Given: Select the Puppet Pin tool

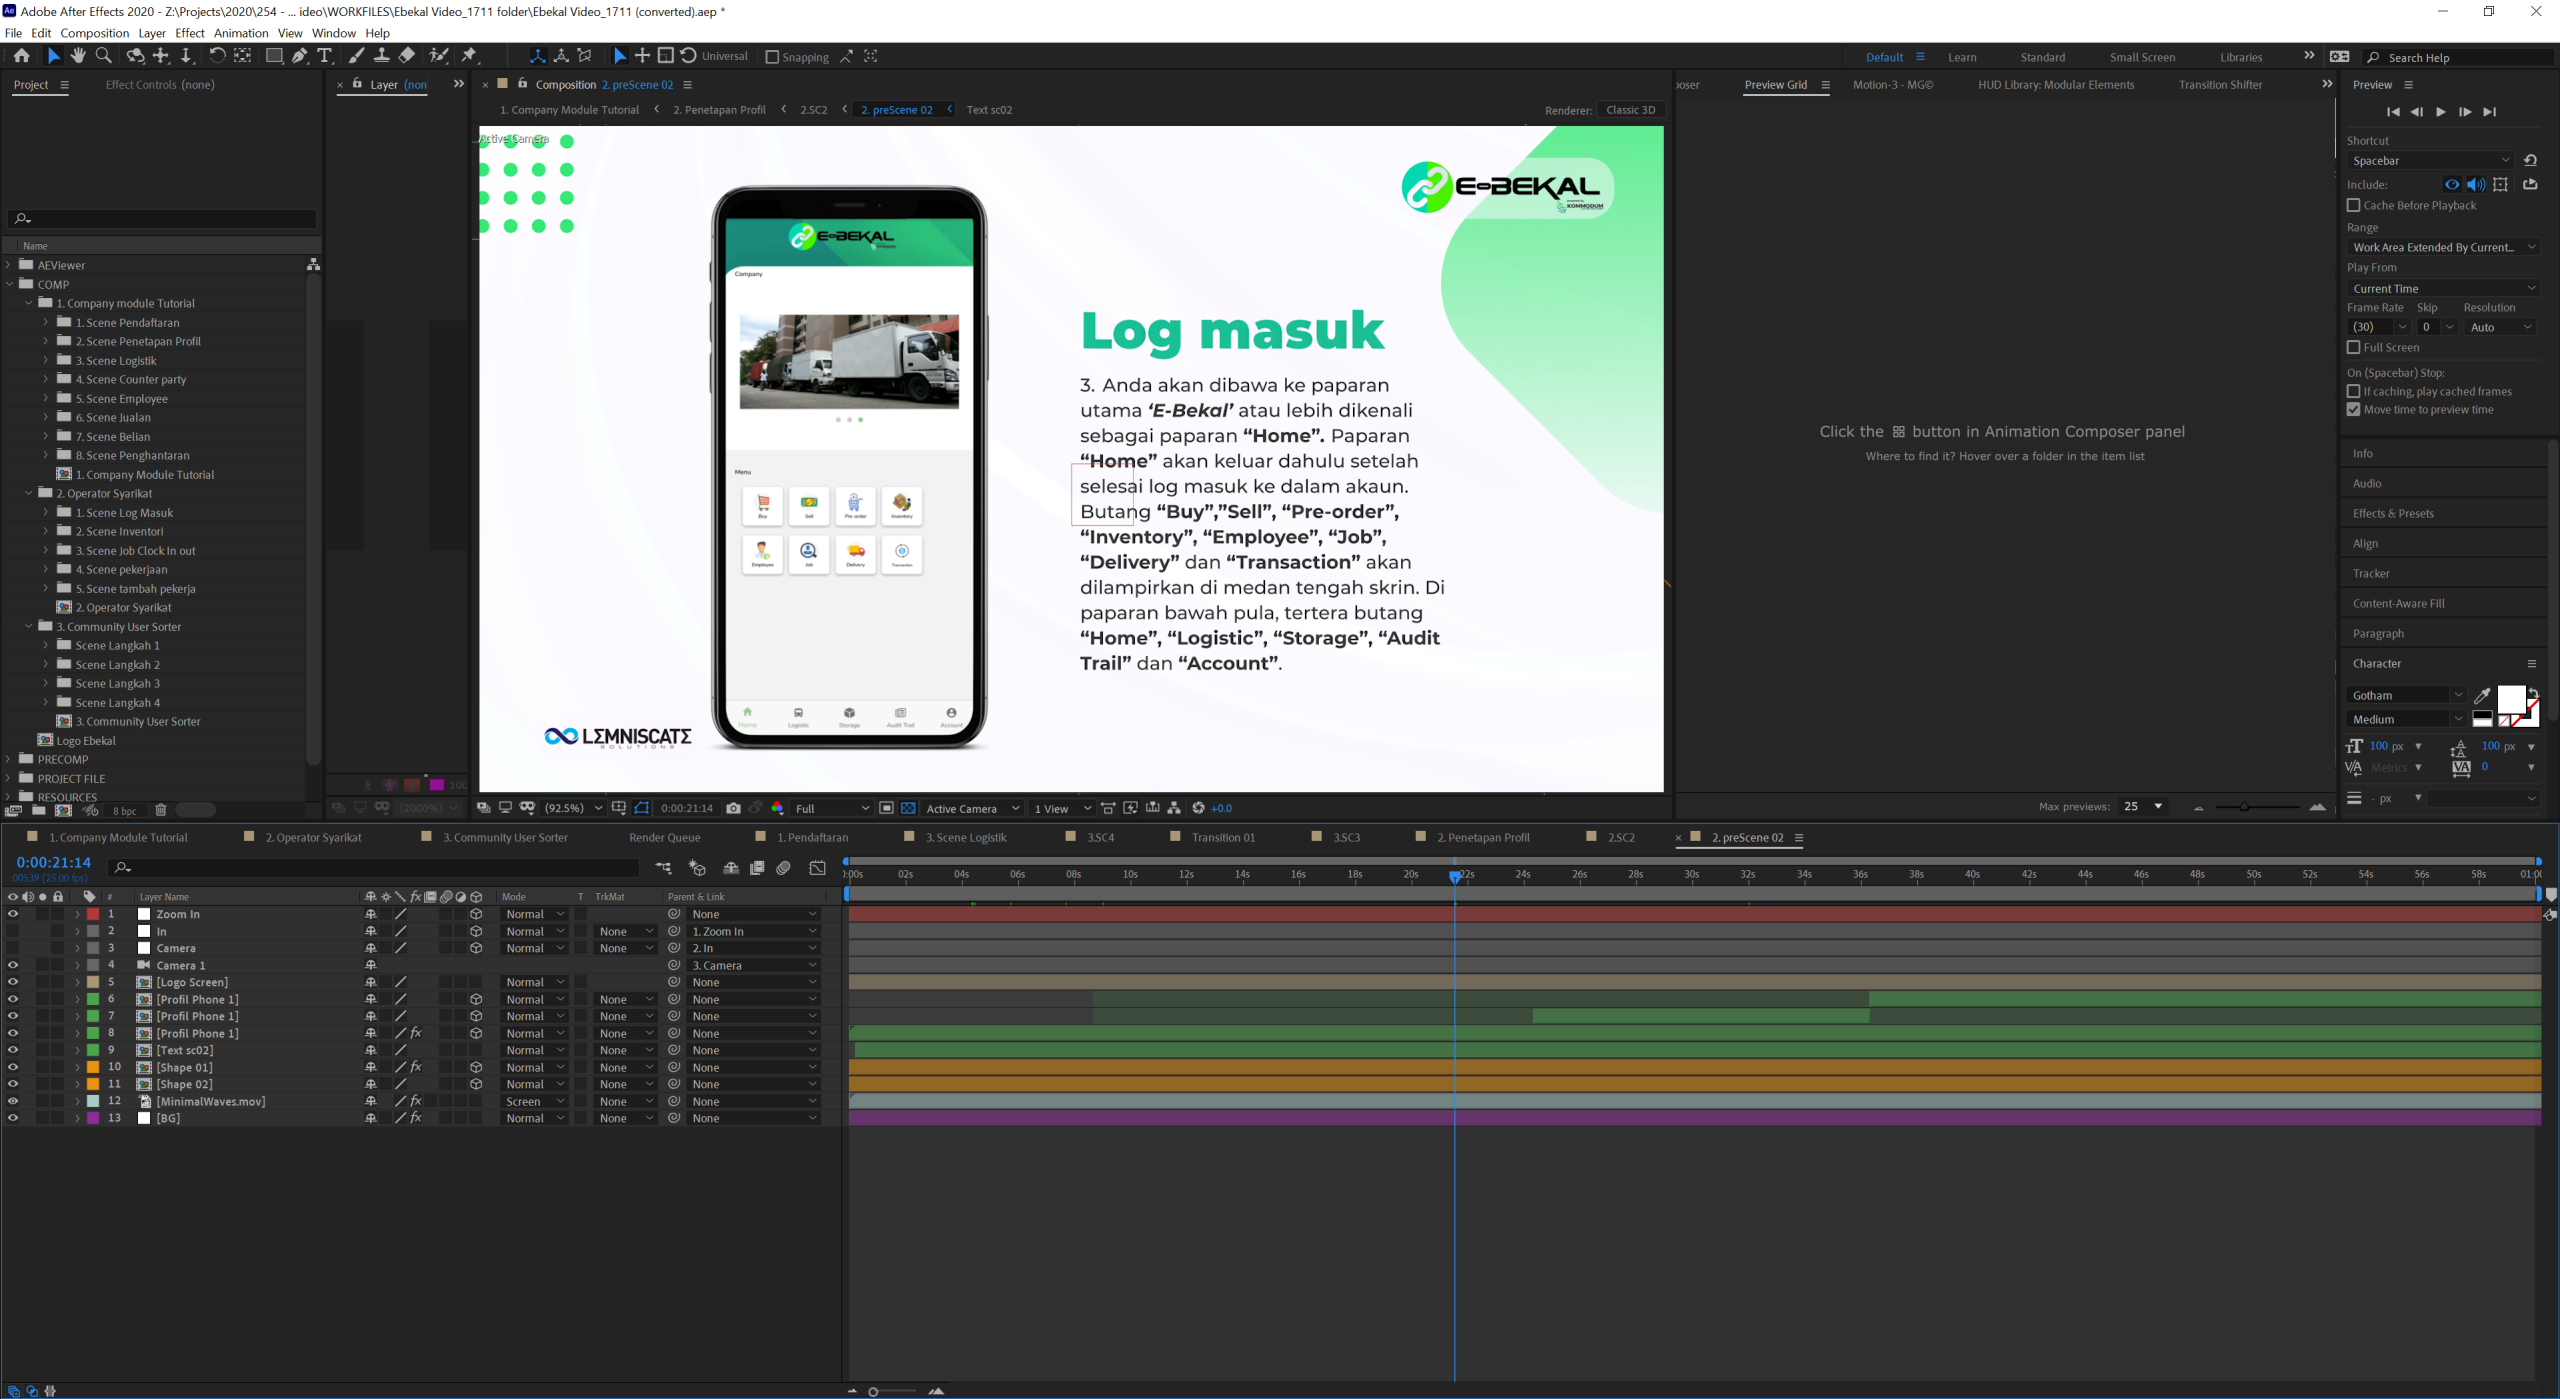Looking at the screenshot, I should pyautogui.click(x=469, y=56).
